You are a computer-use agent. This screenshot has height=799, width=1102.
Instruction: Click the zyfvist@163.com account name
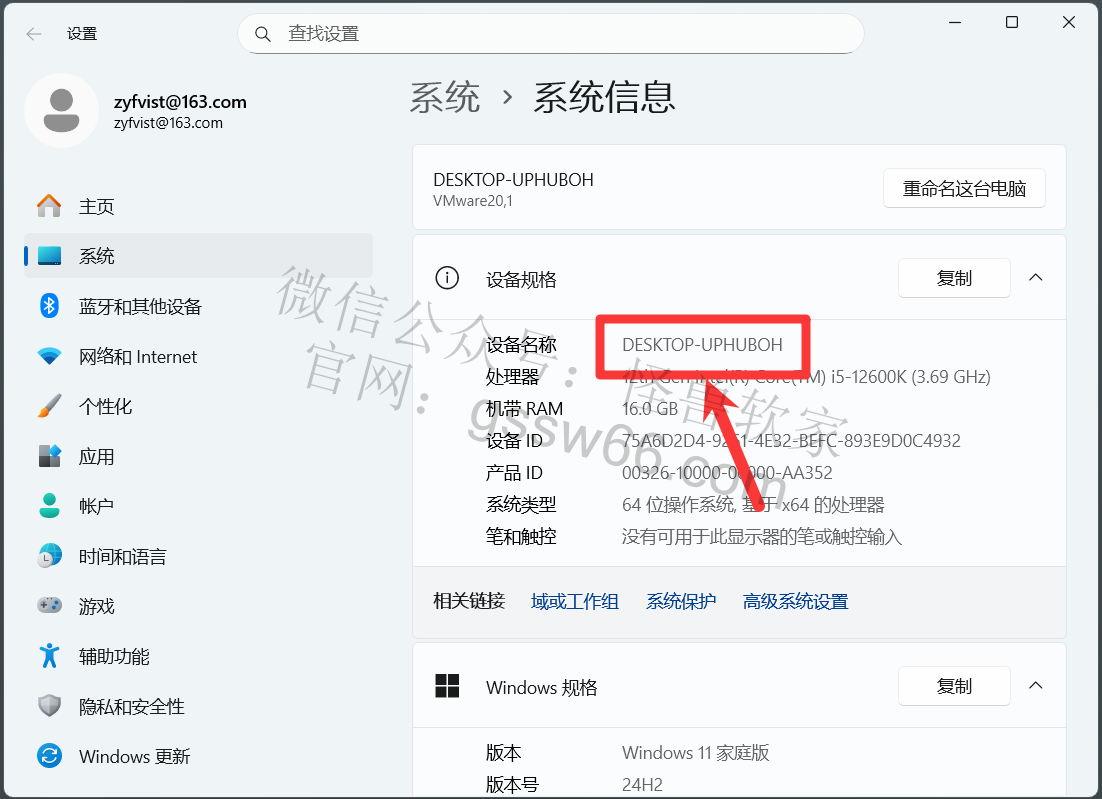coord(181,102)
